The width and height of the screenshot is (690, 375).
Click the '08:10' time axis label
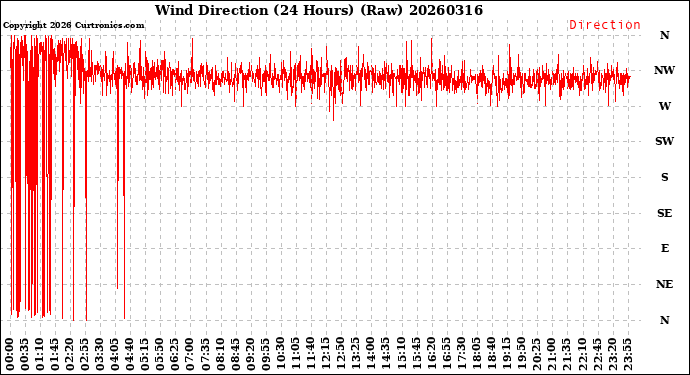(220, 354)
